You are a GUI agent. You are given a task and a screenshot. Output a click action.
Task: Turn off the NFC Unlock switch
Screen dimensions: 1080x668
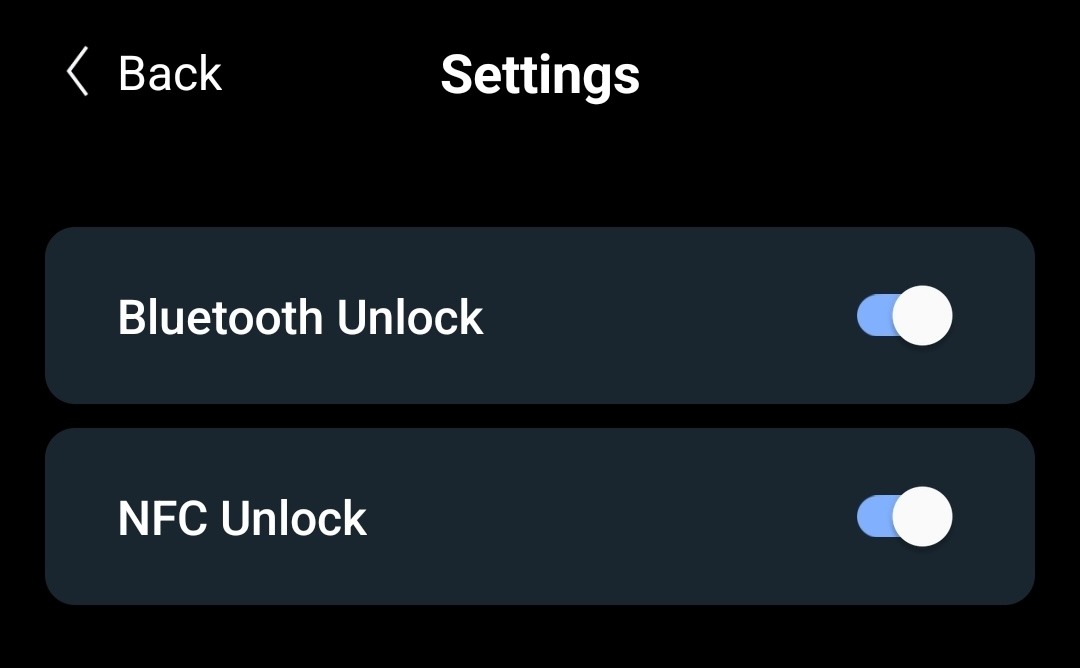(x=904, y=517)
